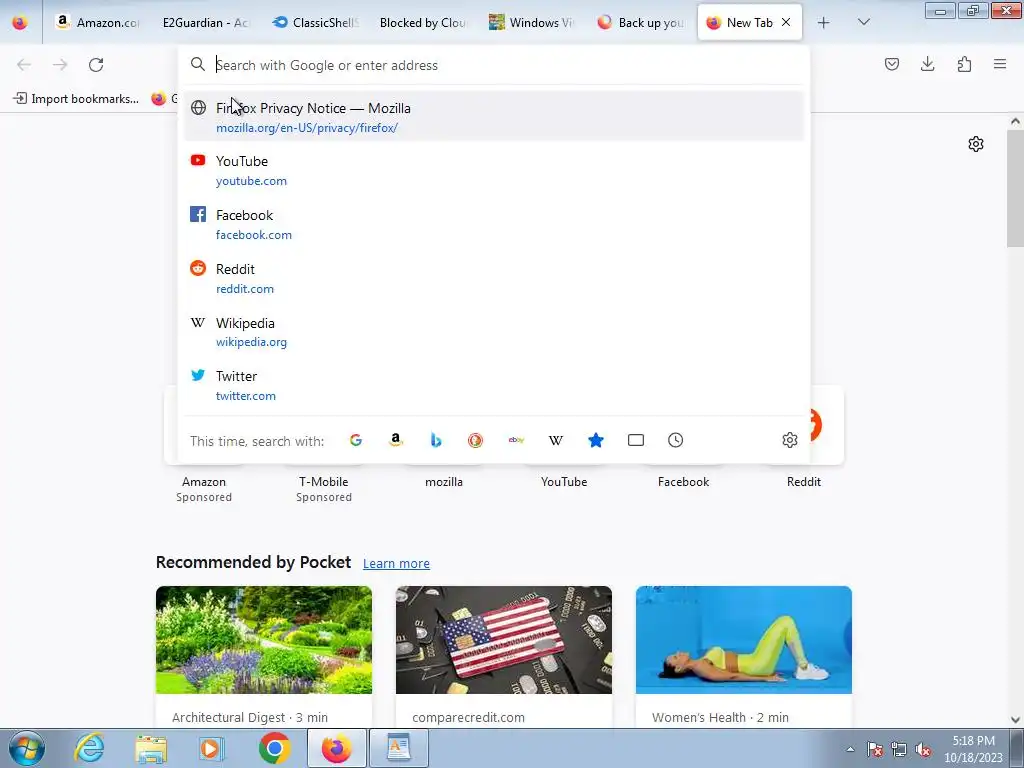
Task: Search open tabs using the tabs icon
Action: tap(635, 440)
